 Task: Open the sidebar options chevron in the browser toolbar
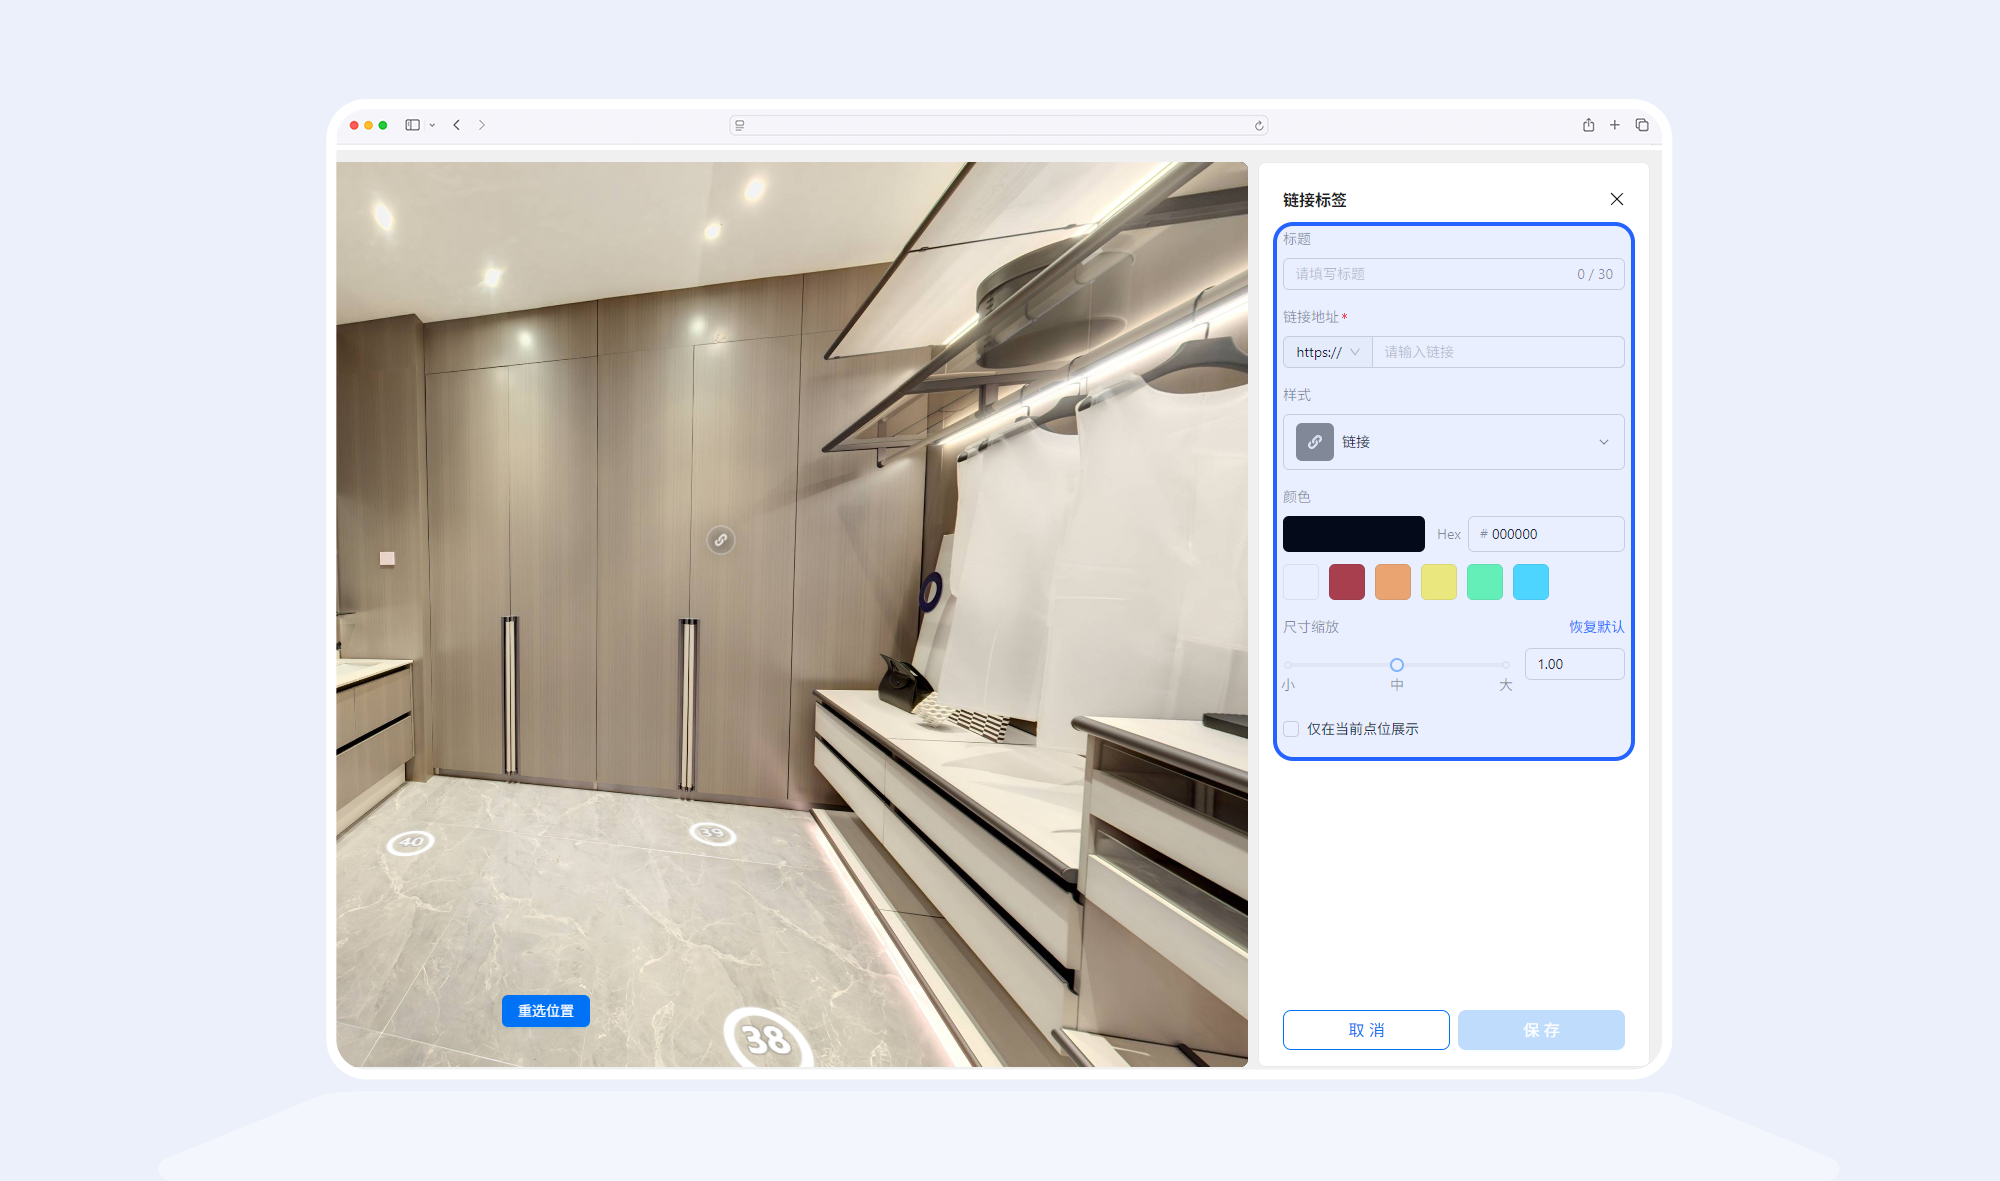(432, 125)
